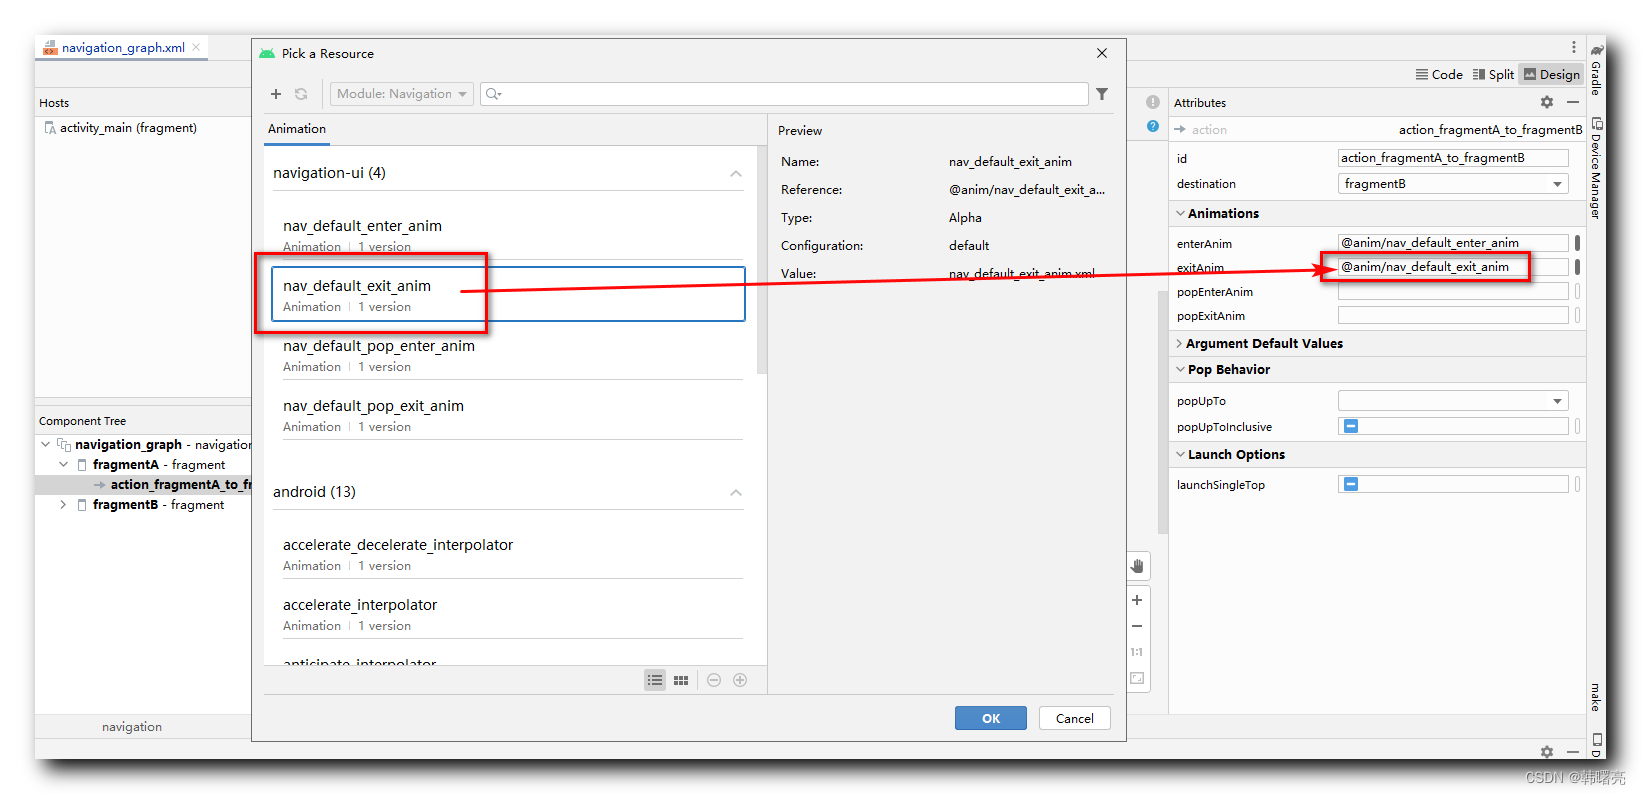1641x794 pixels.
Task: Click resource list vertical scrollbar
Action: 762,260
